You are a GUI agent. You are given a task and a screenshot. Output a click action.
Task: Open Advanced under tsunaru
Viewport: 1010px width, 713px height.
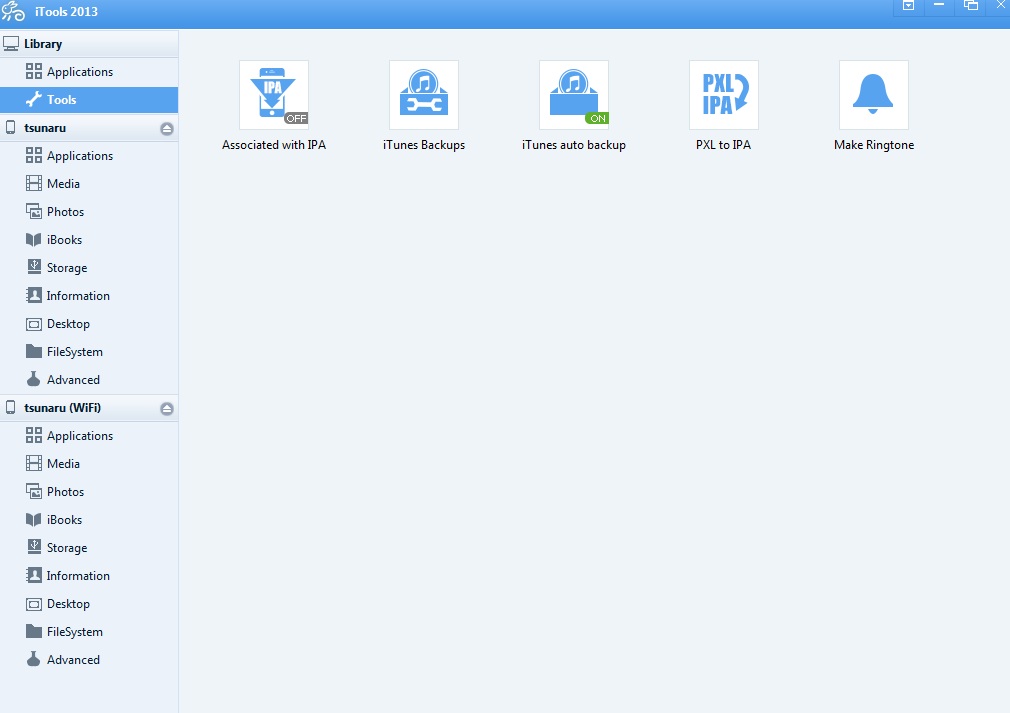[89, 380]
